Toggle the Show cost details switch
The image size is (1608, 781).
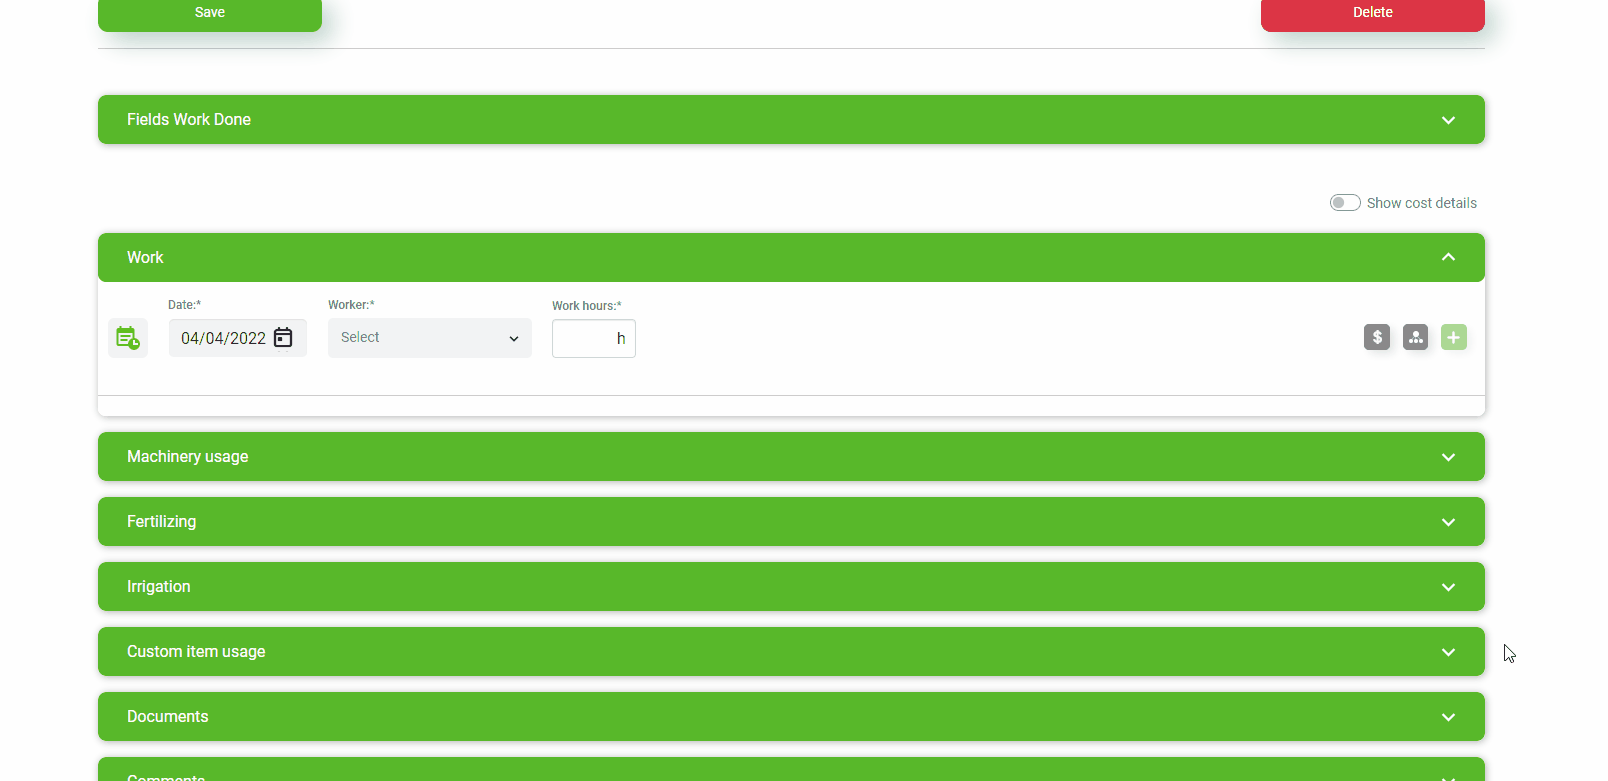(x=1344, y=203)
